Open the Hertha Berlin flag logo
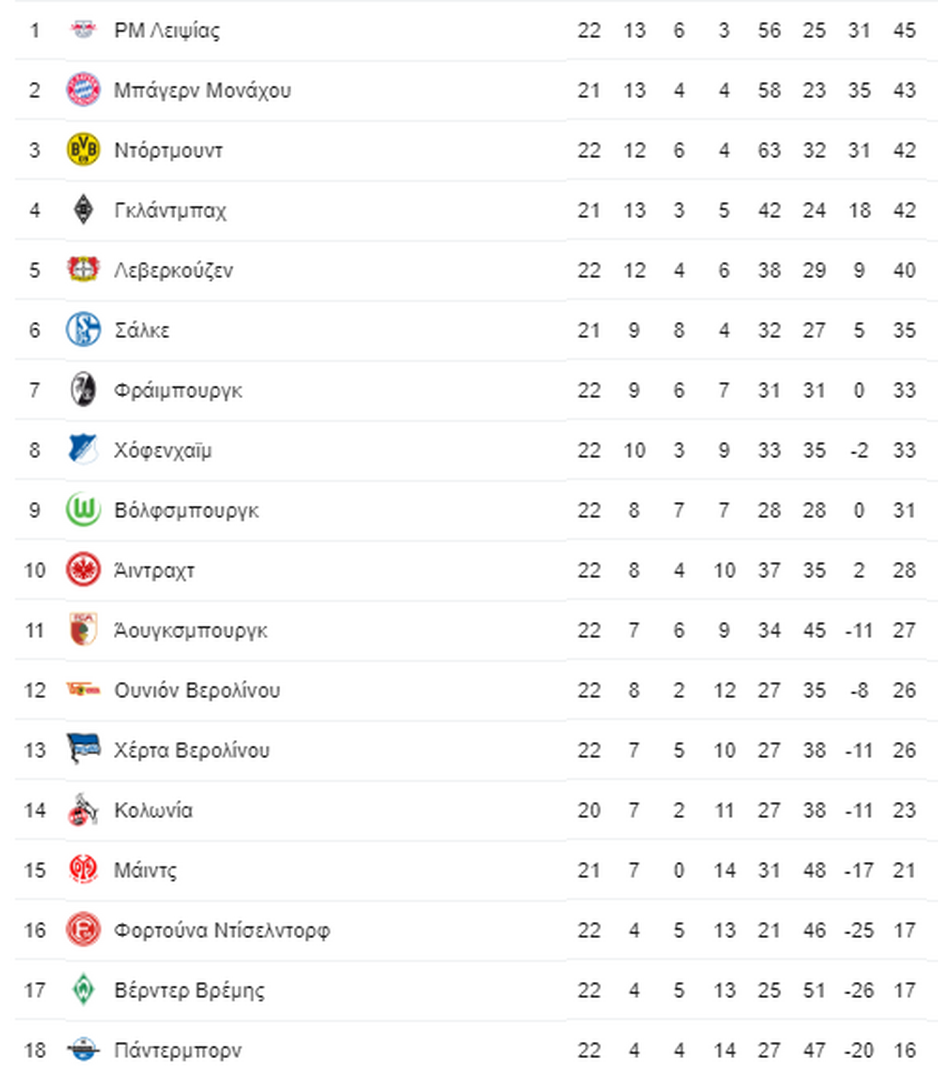Viewport: 938px width, 1080px height. click(83, 749)
